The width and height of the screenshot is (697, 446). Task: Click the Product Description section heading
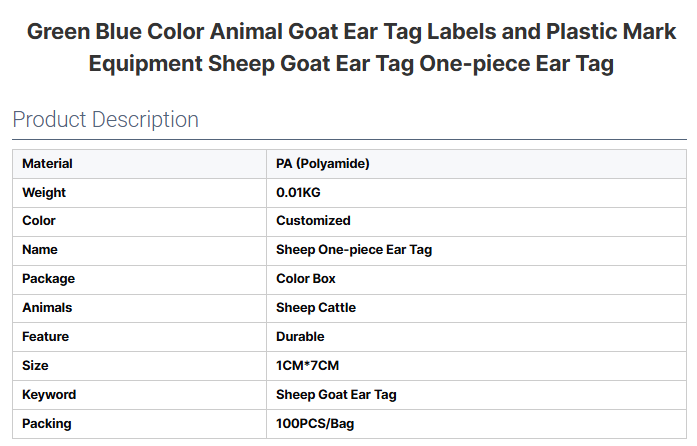[x=105, y=120]
